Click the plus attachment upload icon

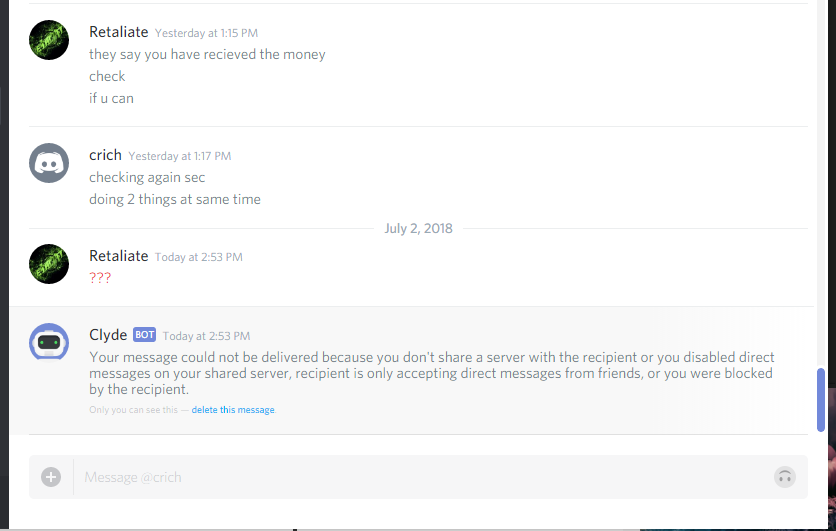(51, 477)
